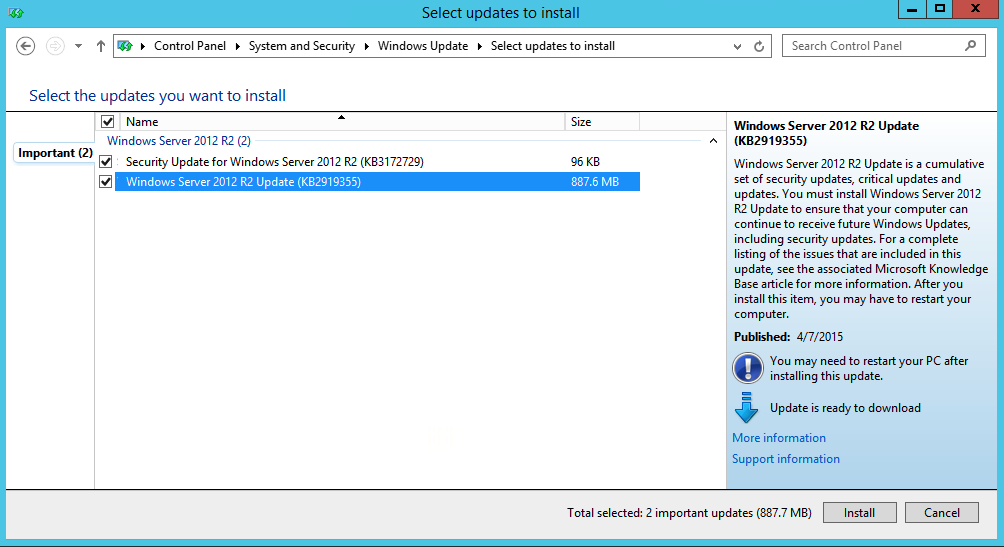This screenshot has height=547, width=1004.
Task: Open System and Security breadcrumb
Action: (x=302, y=46)
